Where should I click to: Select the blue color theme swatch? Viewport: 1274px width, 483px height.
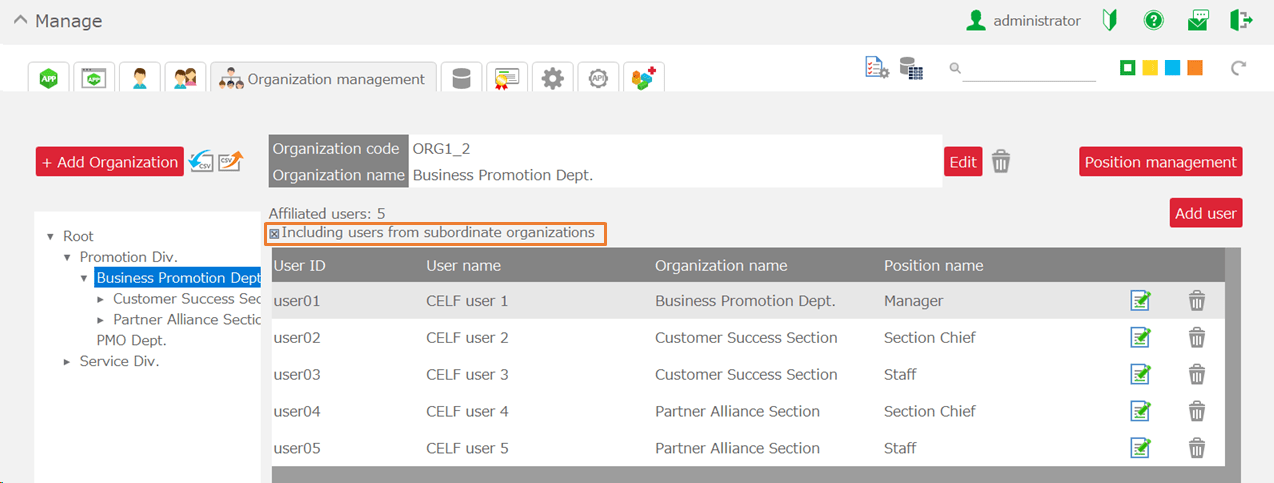click(x=1172, y=68)
